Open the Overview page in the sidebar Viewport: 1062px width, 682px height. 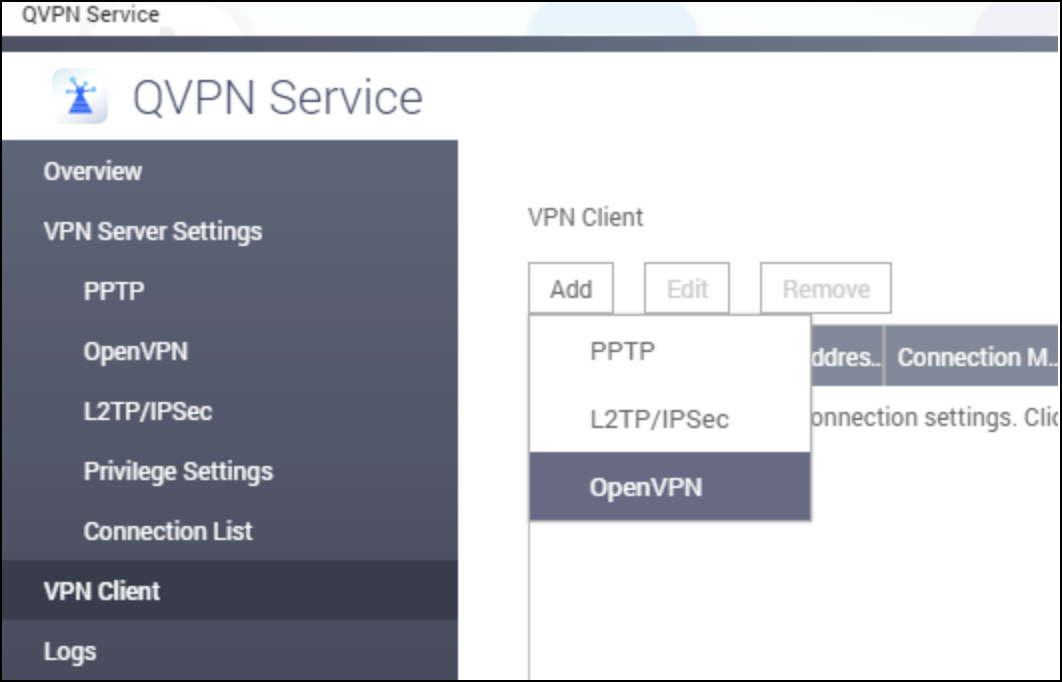coord(93,171)
